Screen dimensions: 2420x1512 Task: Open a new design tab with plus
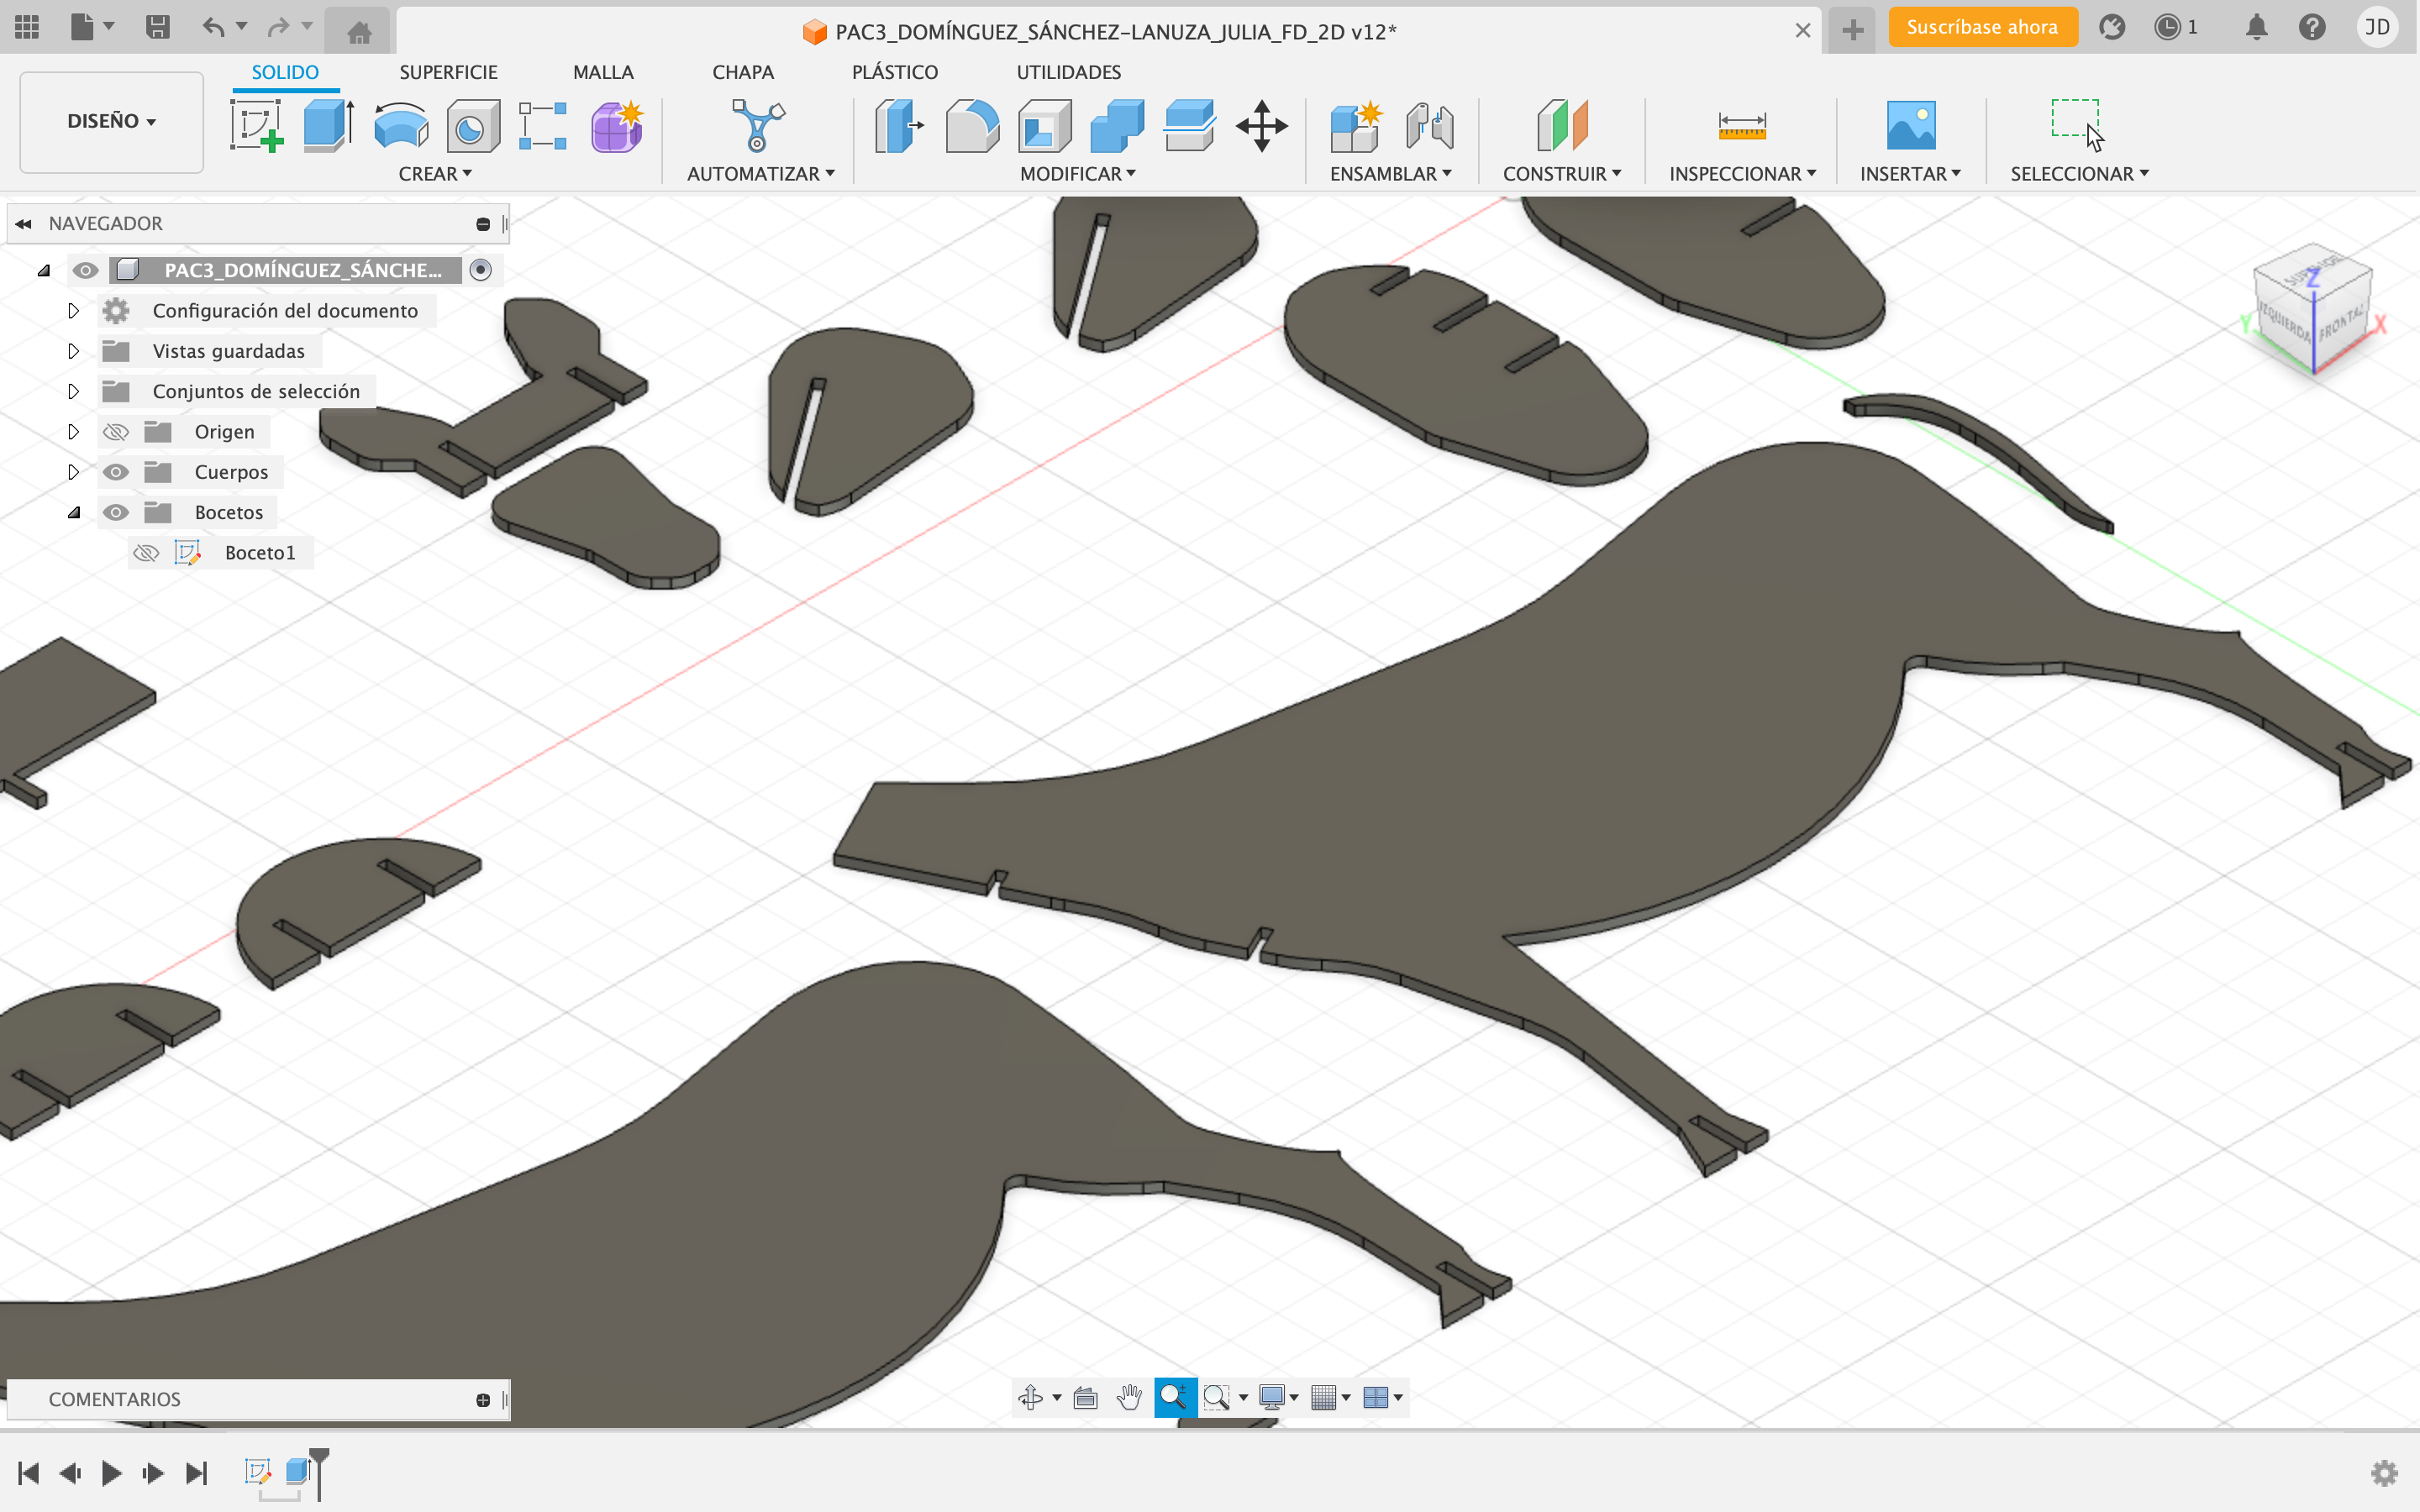pos(1852,30)
